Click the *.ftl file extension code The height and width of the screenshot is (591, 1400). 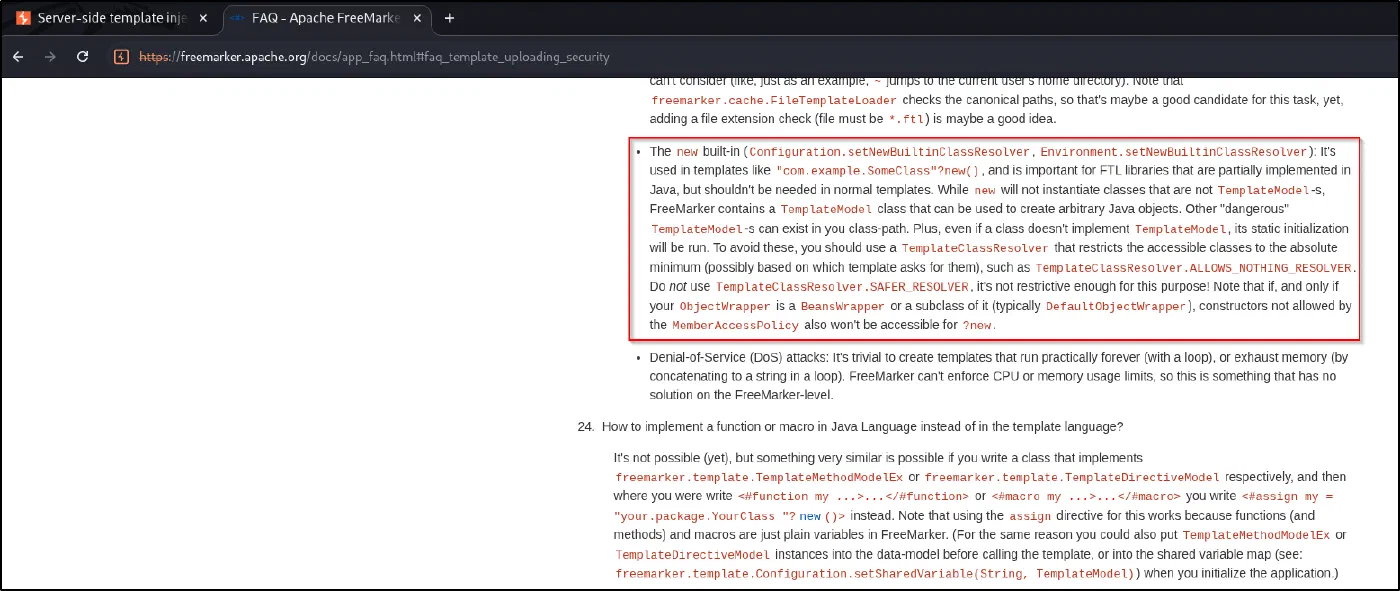pos(908,119)
